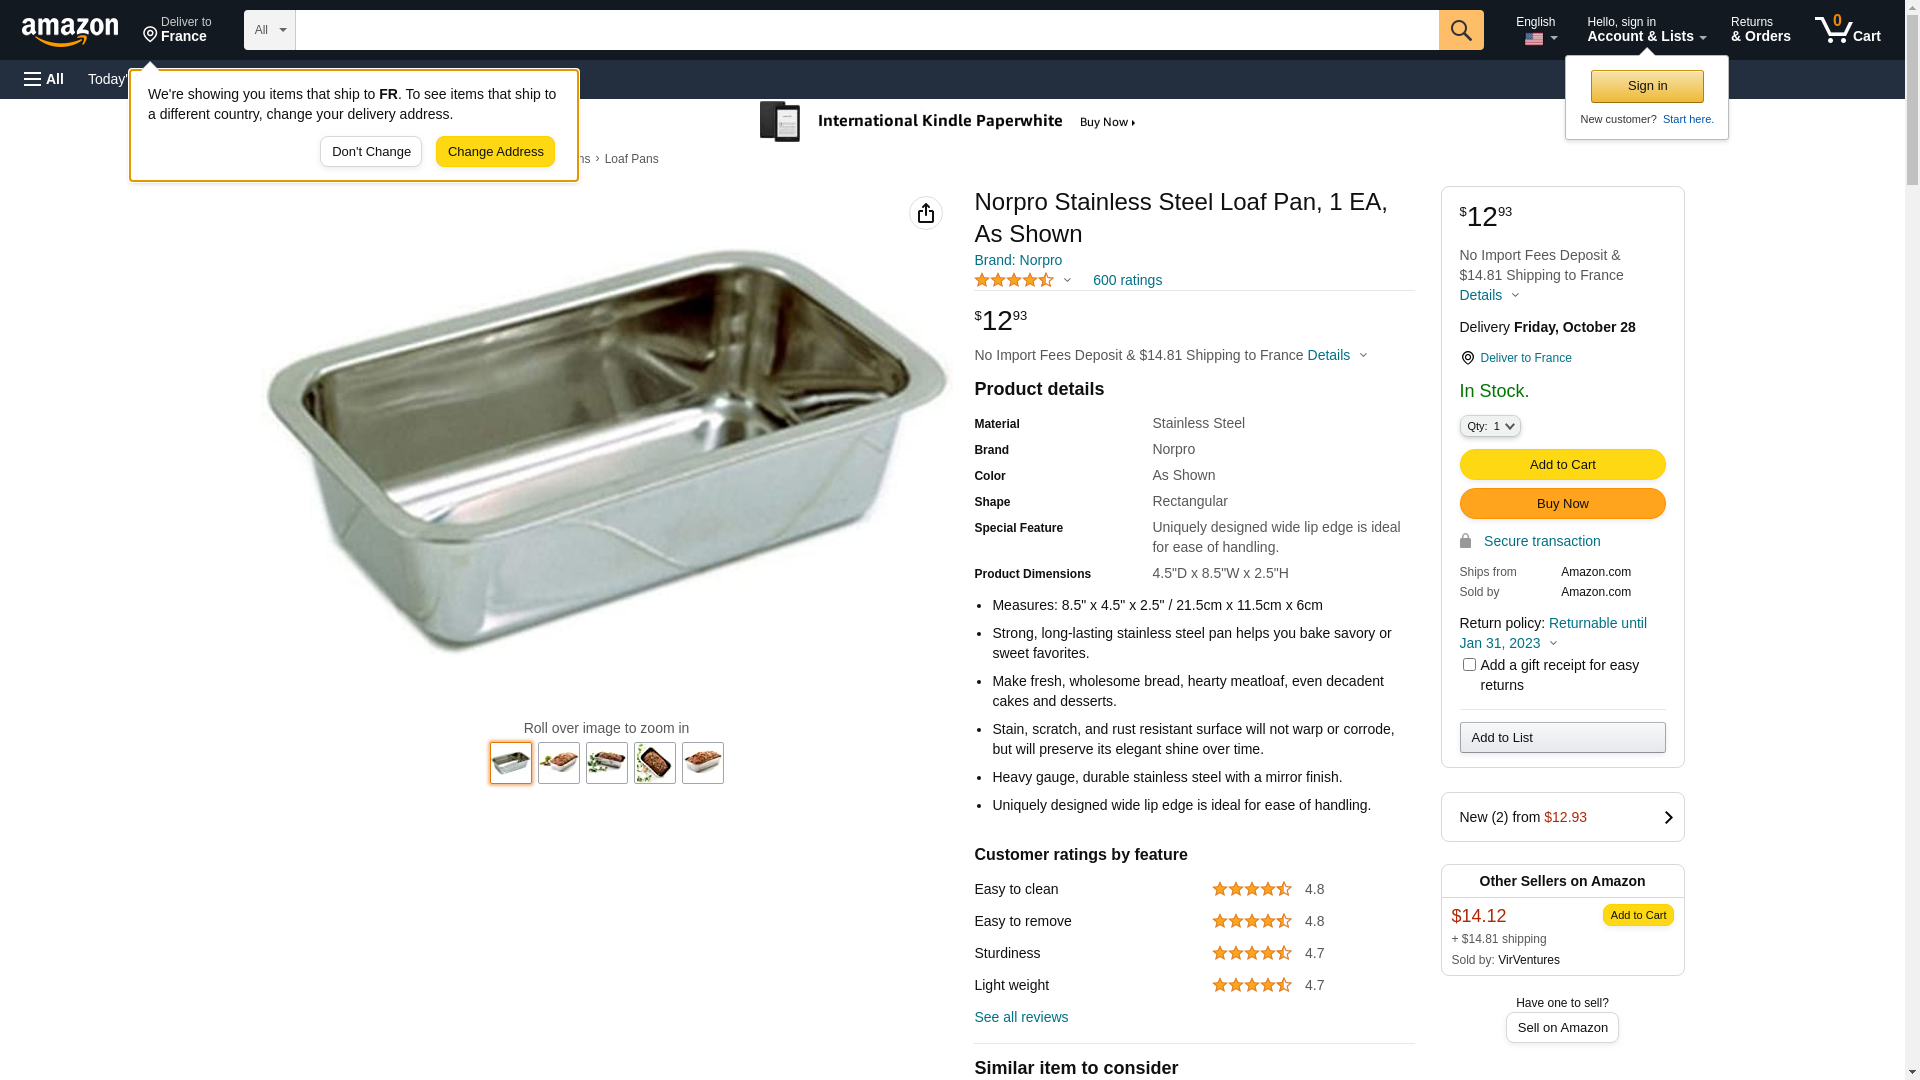The image size is (1920, 1080).
Task: Click the share icon on product image
Action: click(x=926, y=213)
